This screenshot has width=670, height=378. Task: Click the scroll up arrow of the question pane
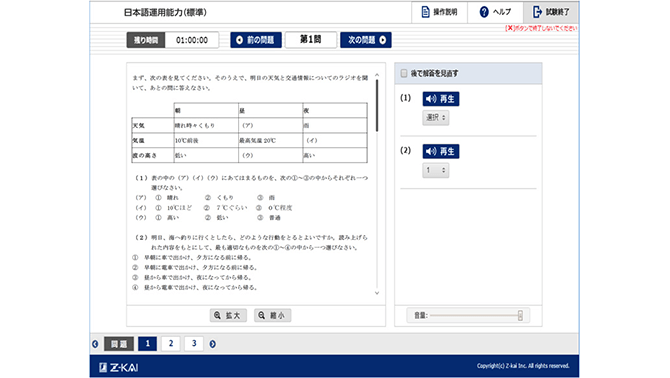click(x=377, y=75)
